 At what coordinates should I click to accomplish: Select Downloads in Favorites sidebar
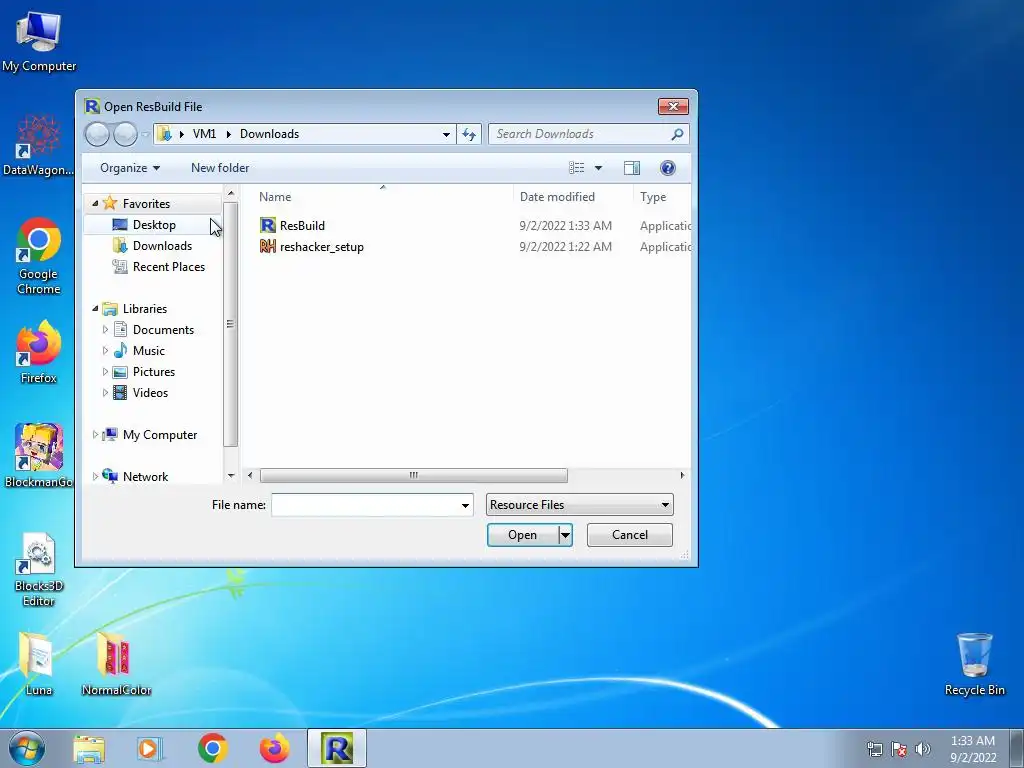coord(162,246)
